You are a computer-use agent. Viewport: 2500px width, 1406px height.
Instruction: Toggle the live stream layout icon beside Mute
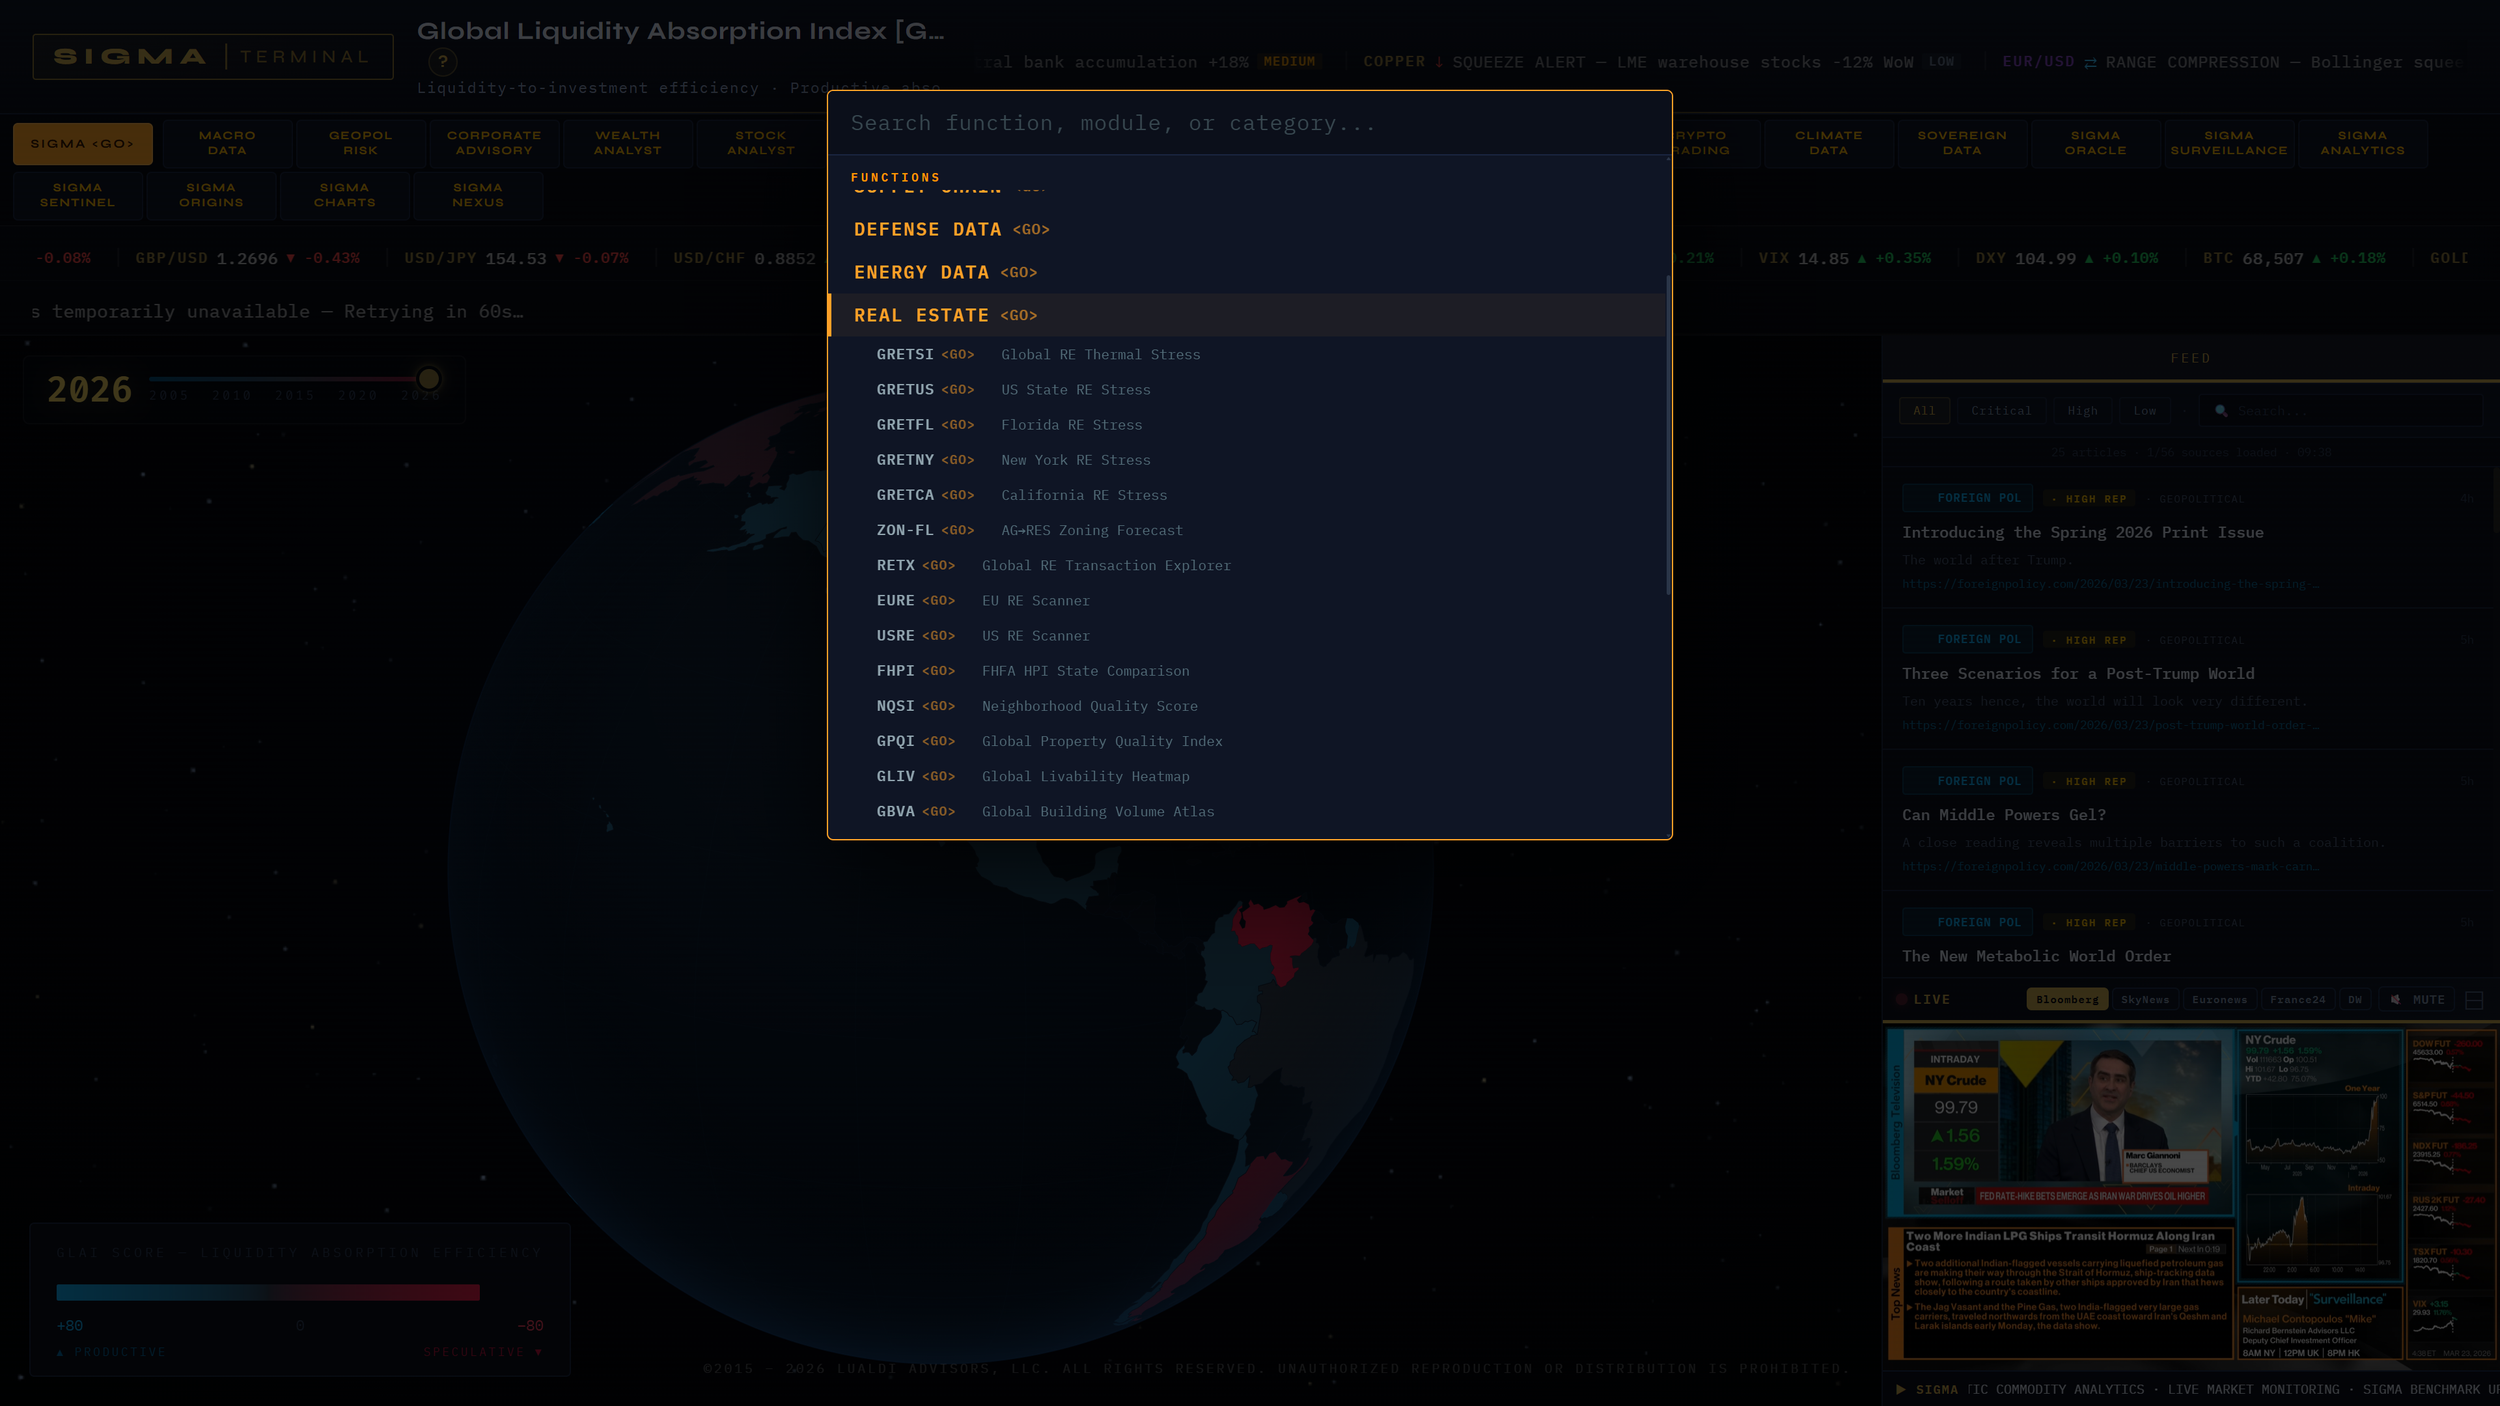2474,1000
